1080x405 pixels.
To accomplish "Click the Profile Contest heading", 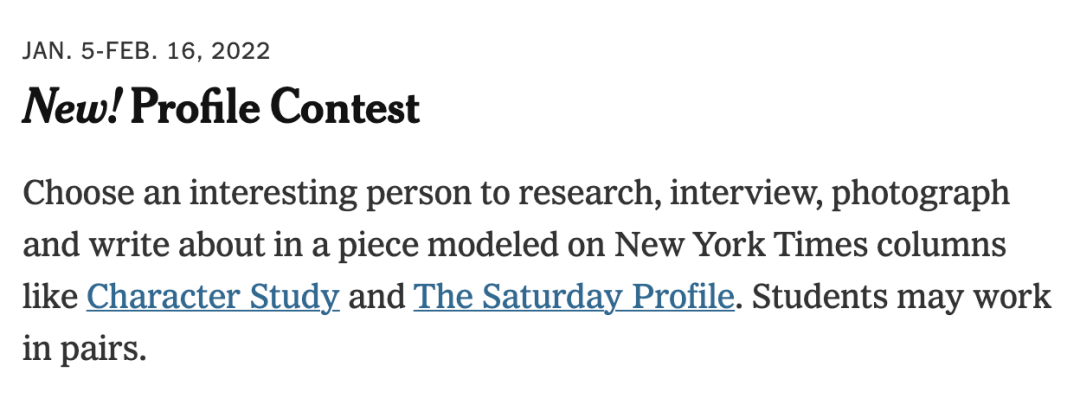I will [x=275, y=108].
